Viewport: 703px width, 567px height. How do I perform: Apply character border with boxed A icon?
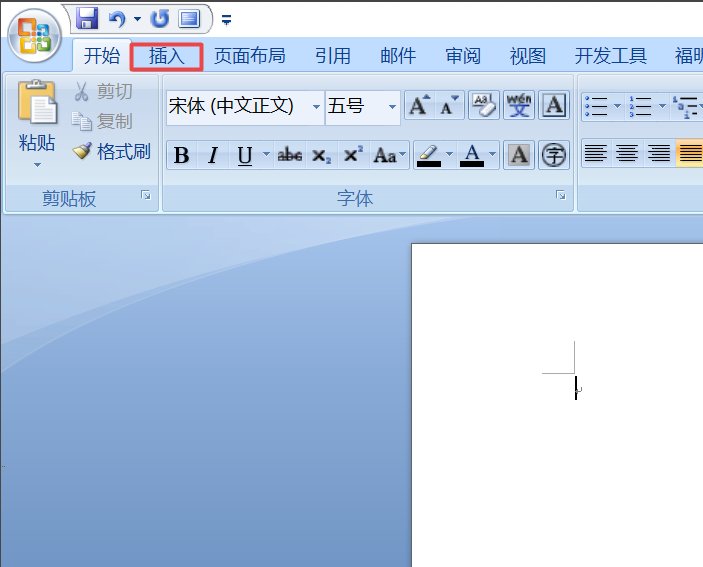[554, 106]
